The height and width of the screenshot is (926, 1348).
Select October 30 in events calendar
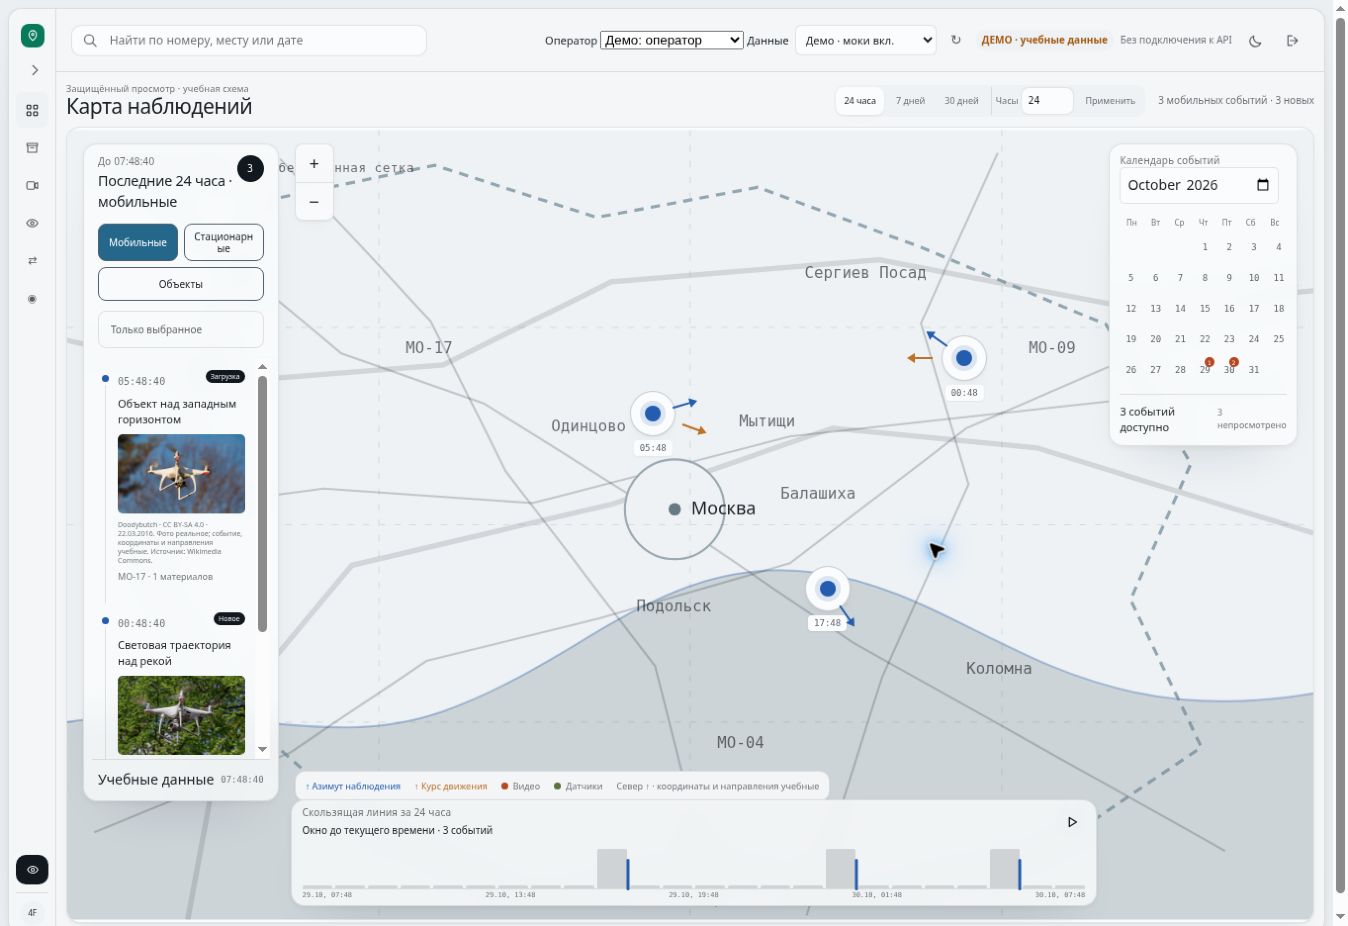point(1229,370)
